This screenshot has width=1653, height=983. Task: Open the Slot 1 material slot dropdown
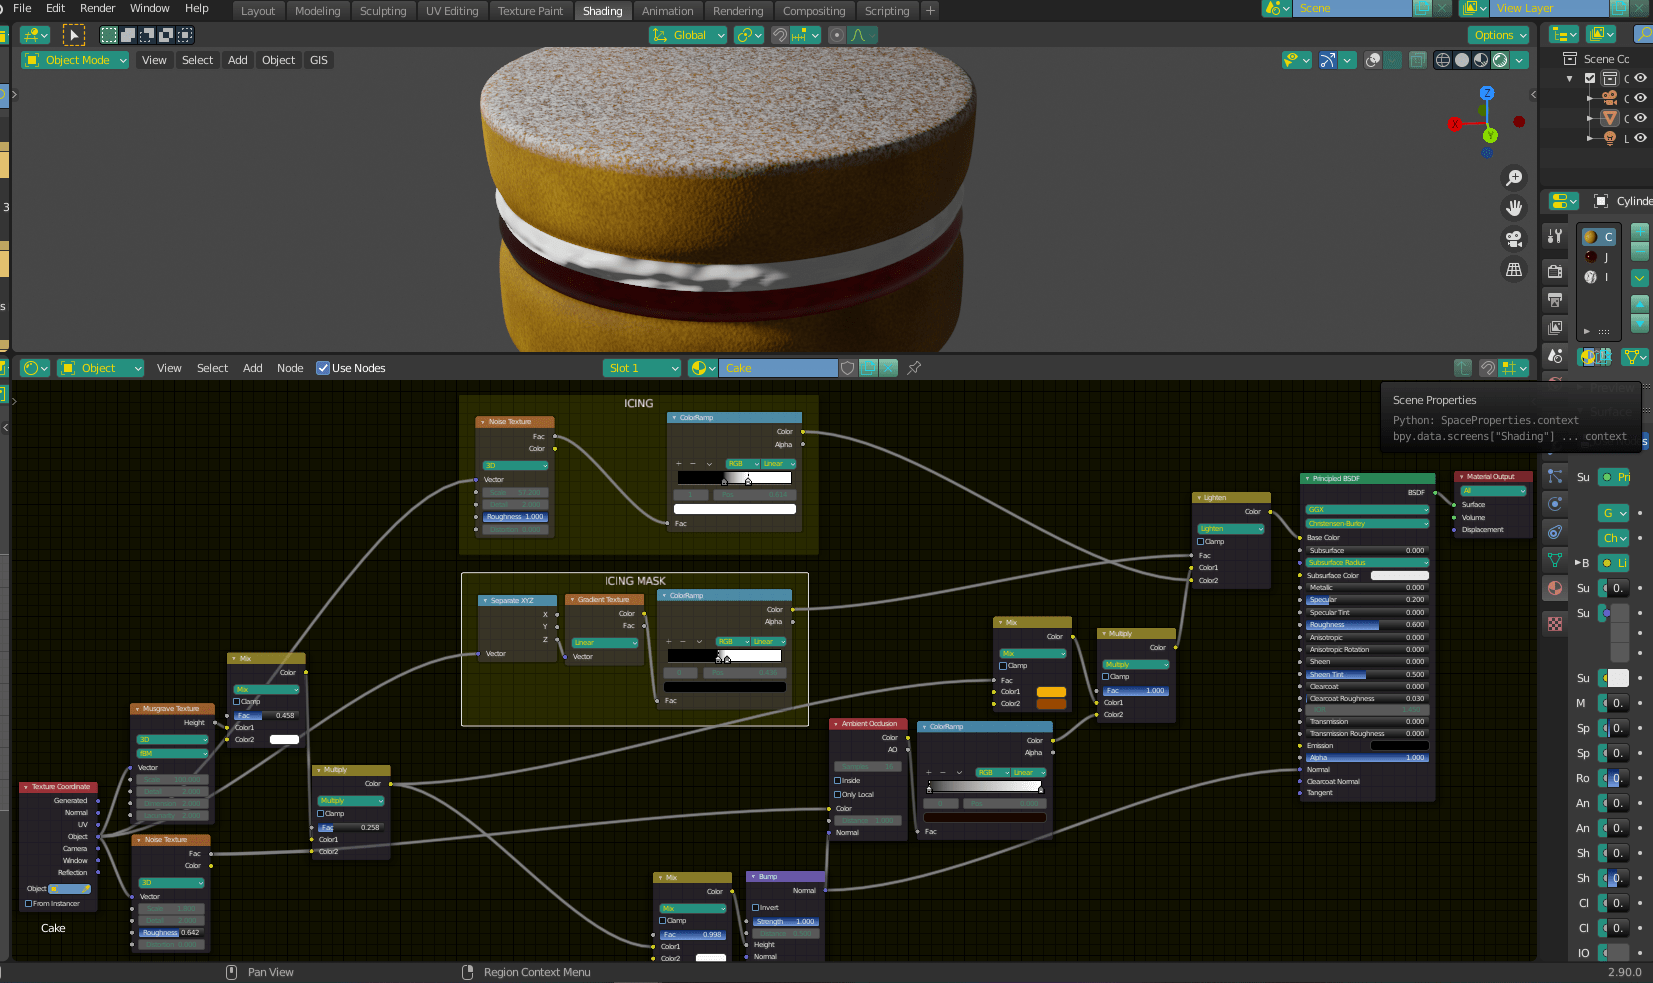click(x=641, y=368)
